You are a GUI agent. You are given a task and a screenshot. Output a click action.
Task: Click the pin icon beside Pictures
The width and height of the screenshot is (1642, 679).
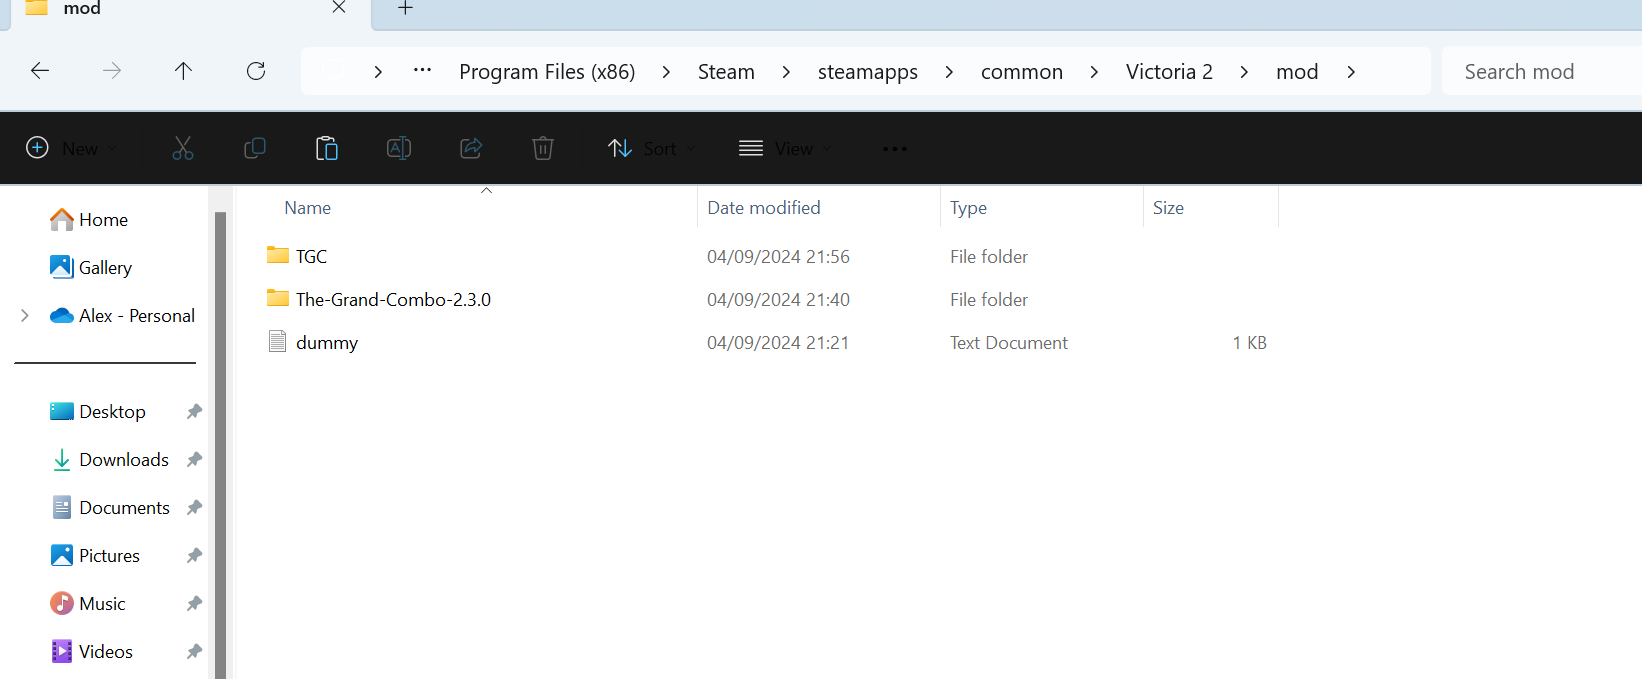point(194,555)
